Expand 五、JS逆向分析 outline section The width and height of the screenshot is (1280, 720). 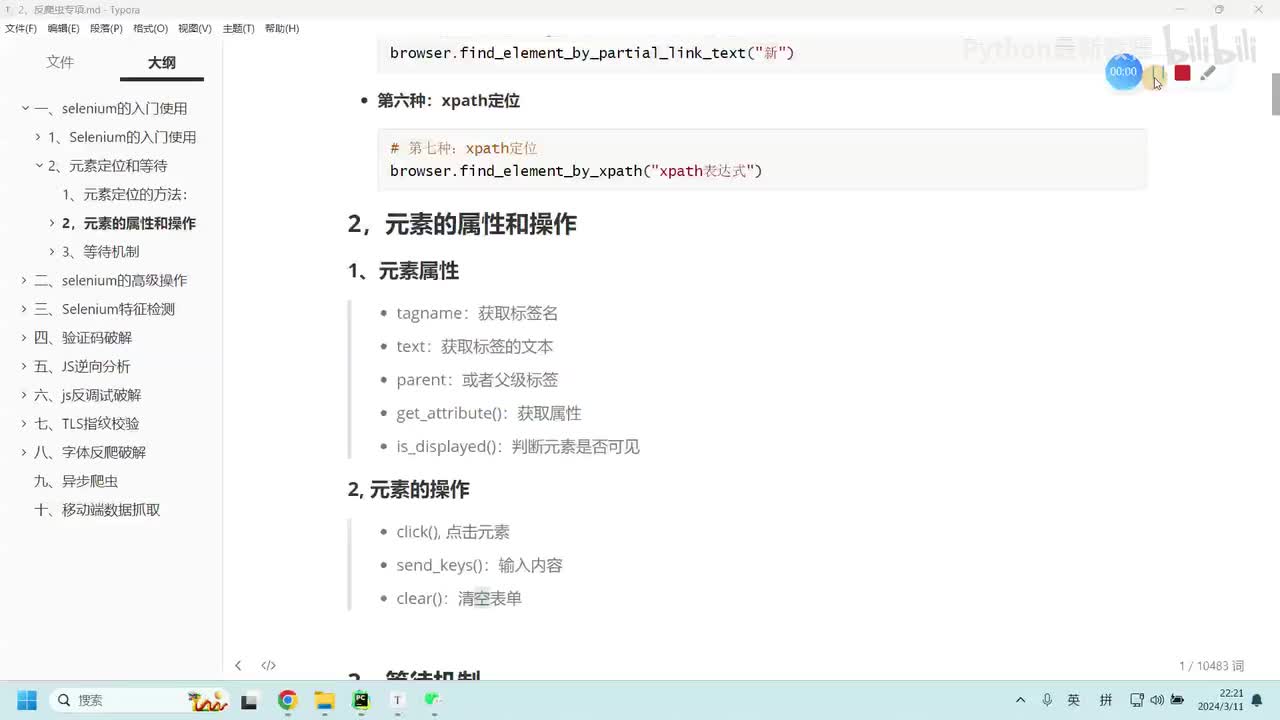(x=25, y=367)
